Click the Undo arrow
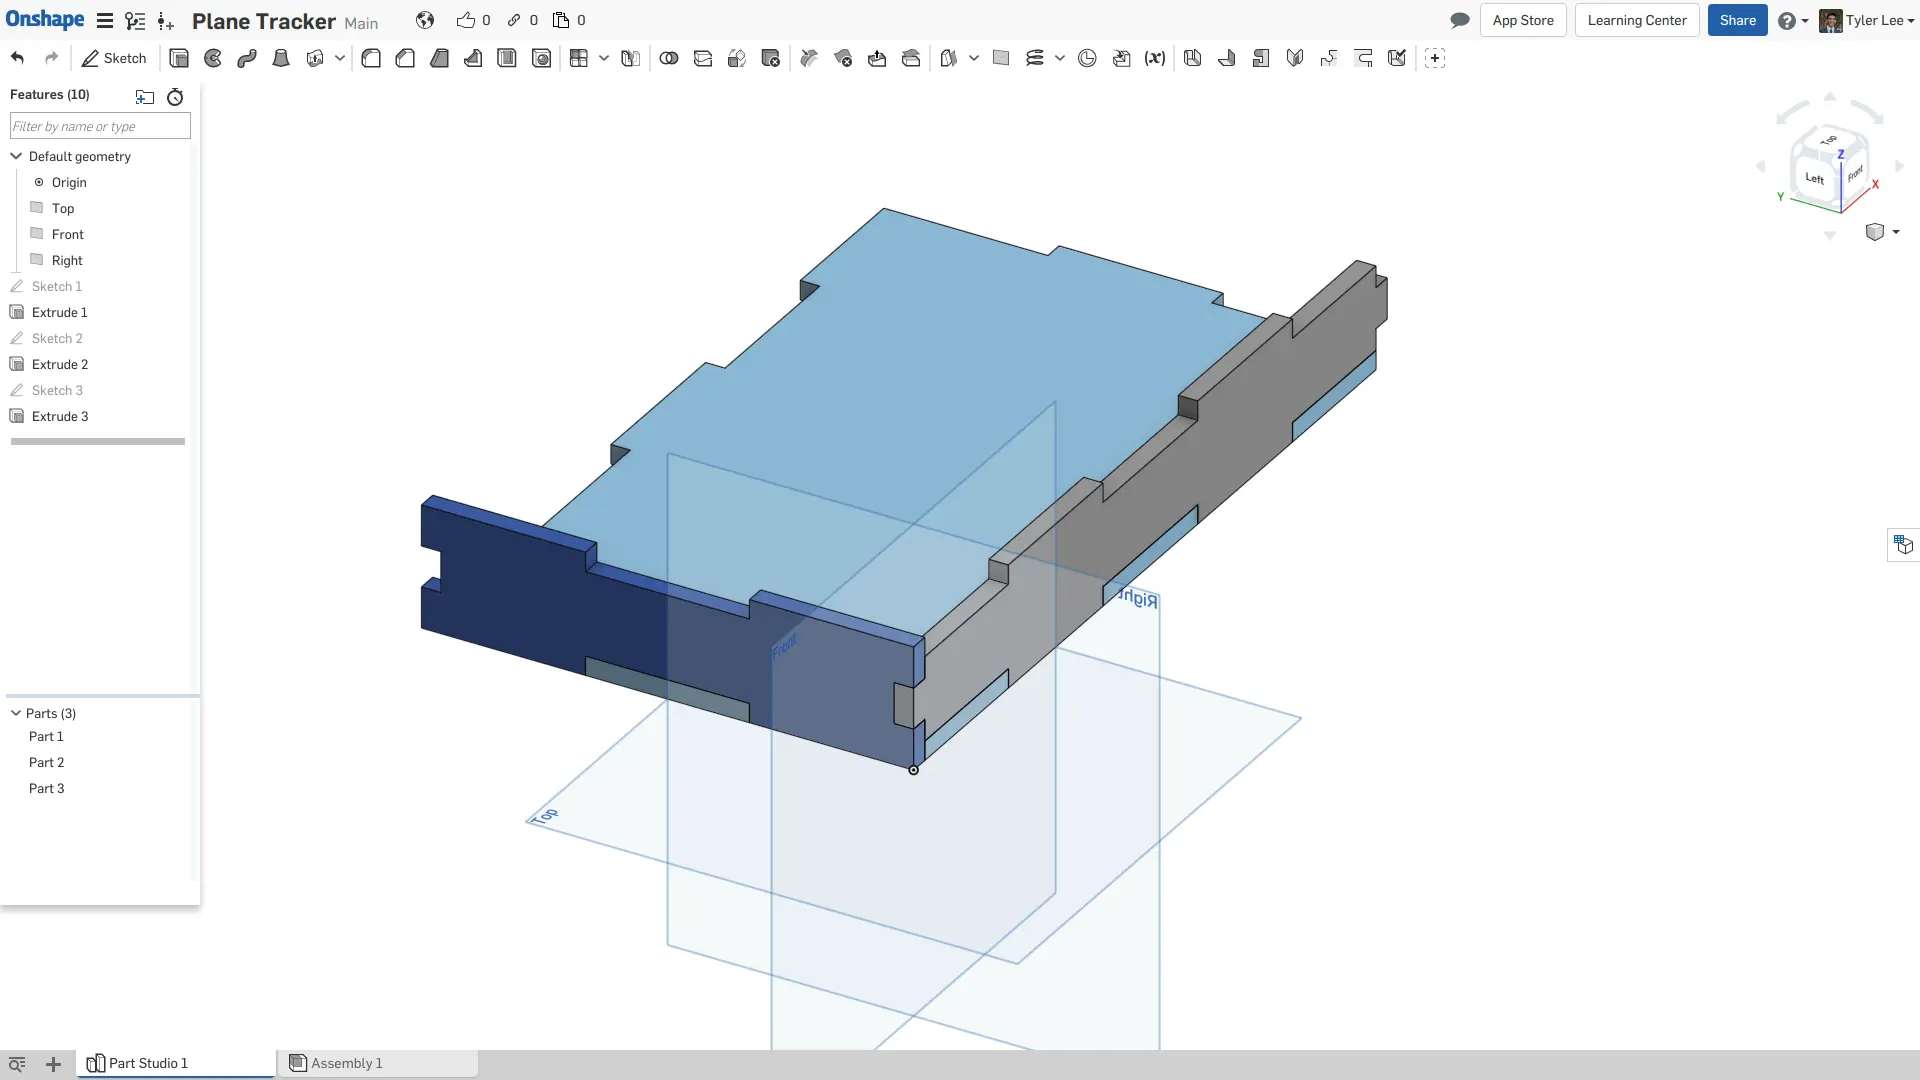 coord(16,58)
